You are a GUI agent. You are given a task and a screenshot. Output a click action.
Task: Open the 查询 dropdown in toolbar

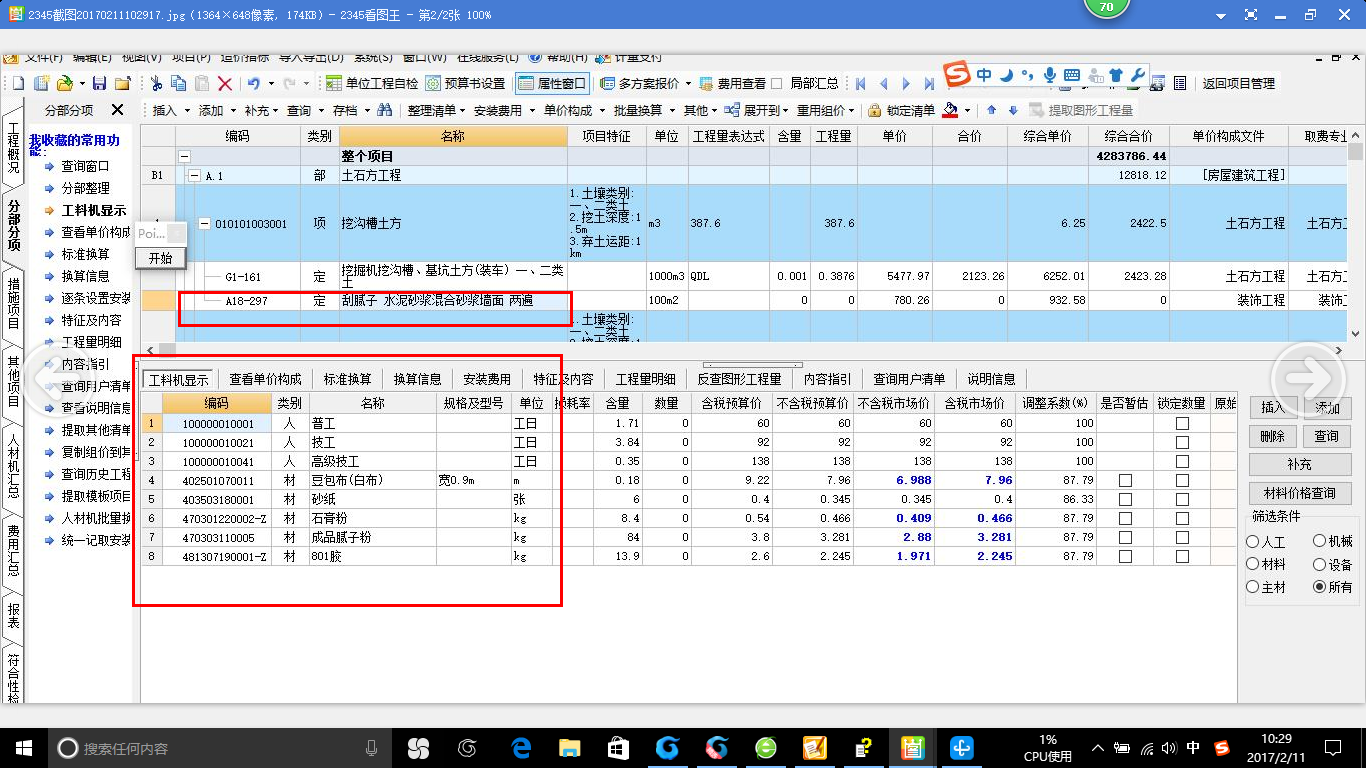click(305, 110)
